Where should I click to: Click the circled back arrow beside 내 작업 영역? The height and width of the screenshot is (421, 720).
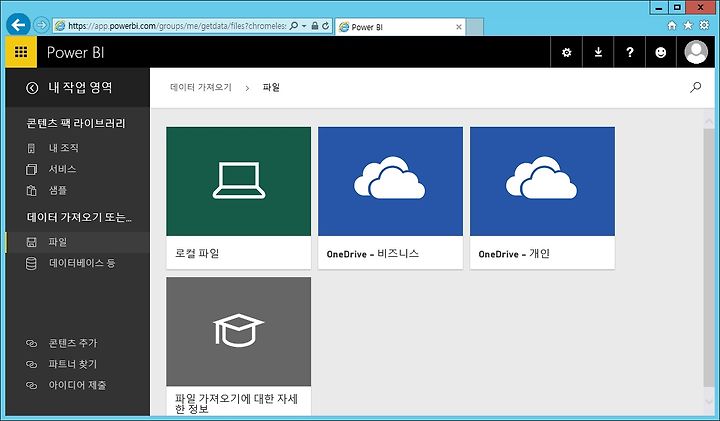coord(32,88)
